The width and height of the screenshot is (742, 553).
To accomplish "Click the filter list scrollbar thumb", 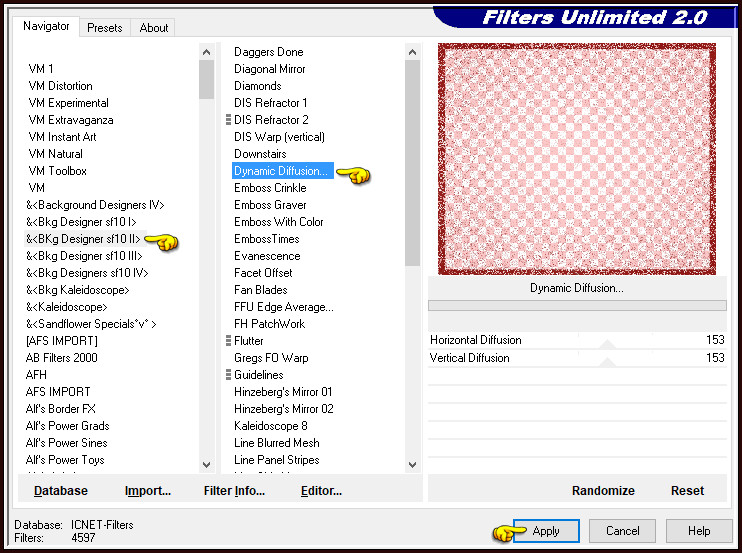I will tap(412, 163).
